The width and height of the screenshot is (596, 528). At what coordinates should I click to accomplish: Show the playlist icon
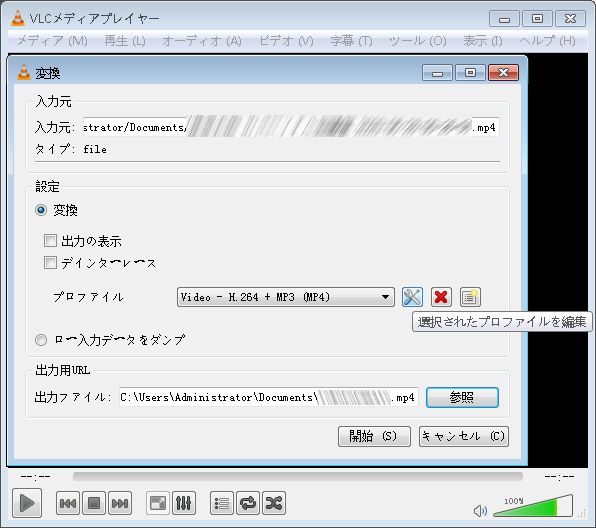click(222, 503)
